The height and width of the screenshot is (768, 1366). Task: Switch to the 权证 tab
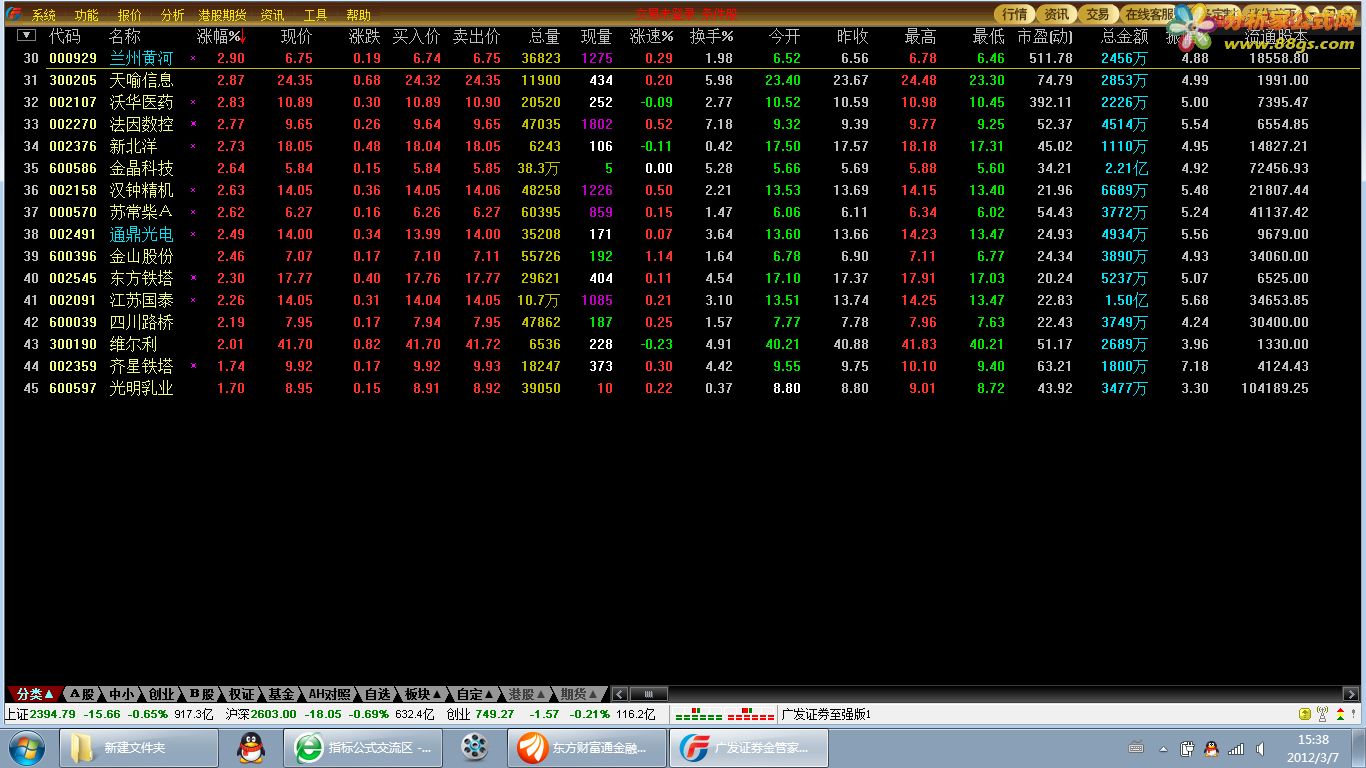pos(241,694)
